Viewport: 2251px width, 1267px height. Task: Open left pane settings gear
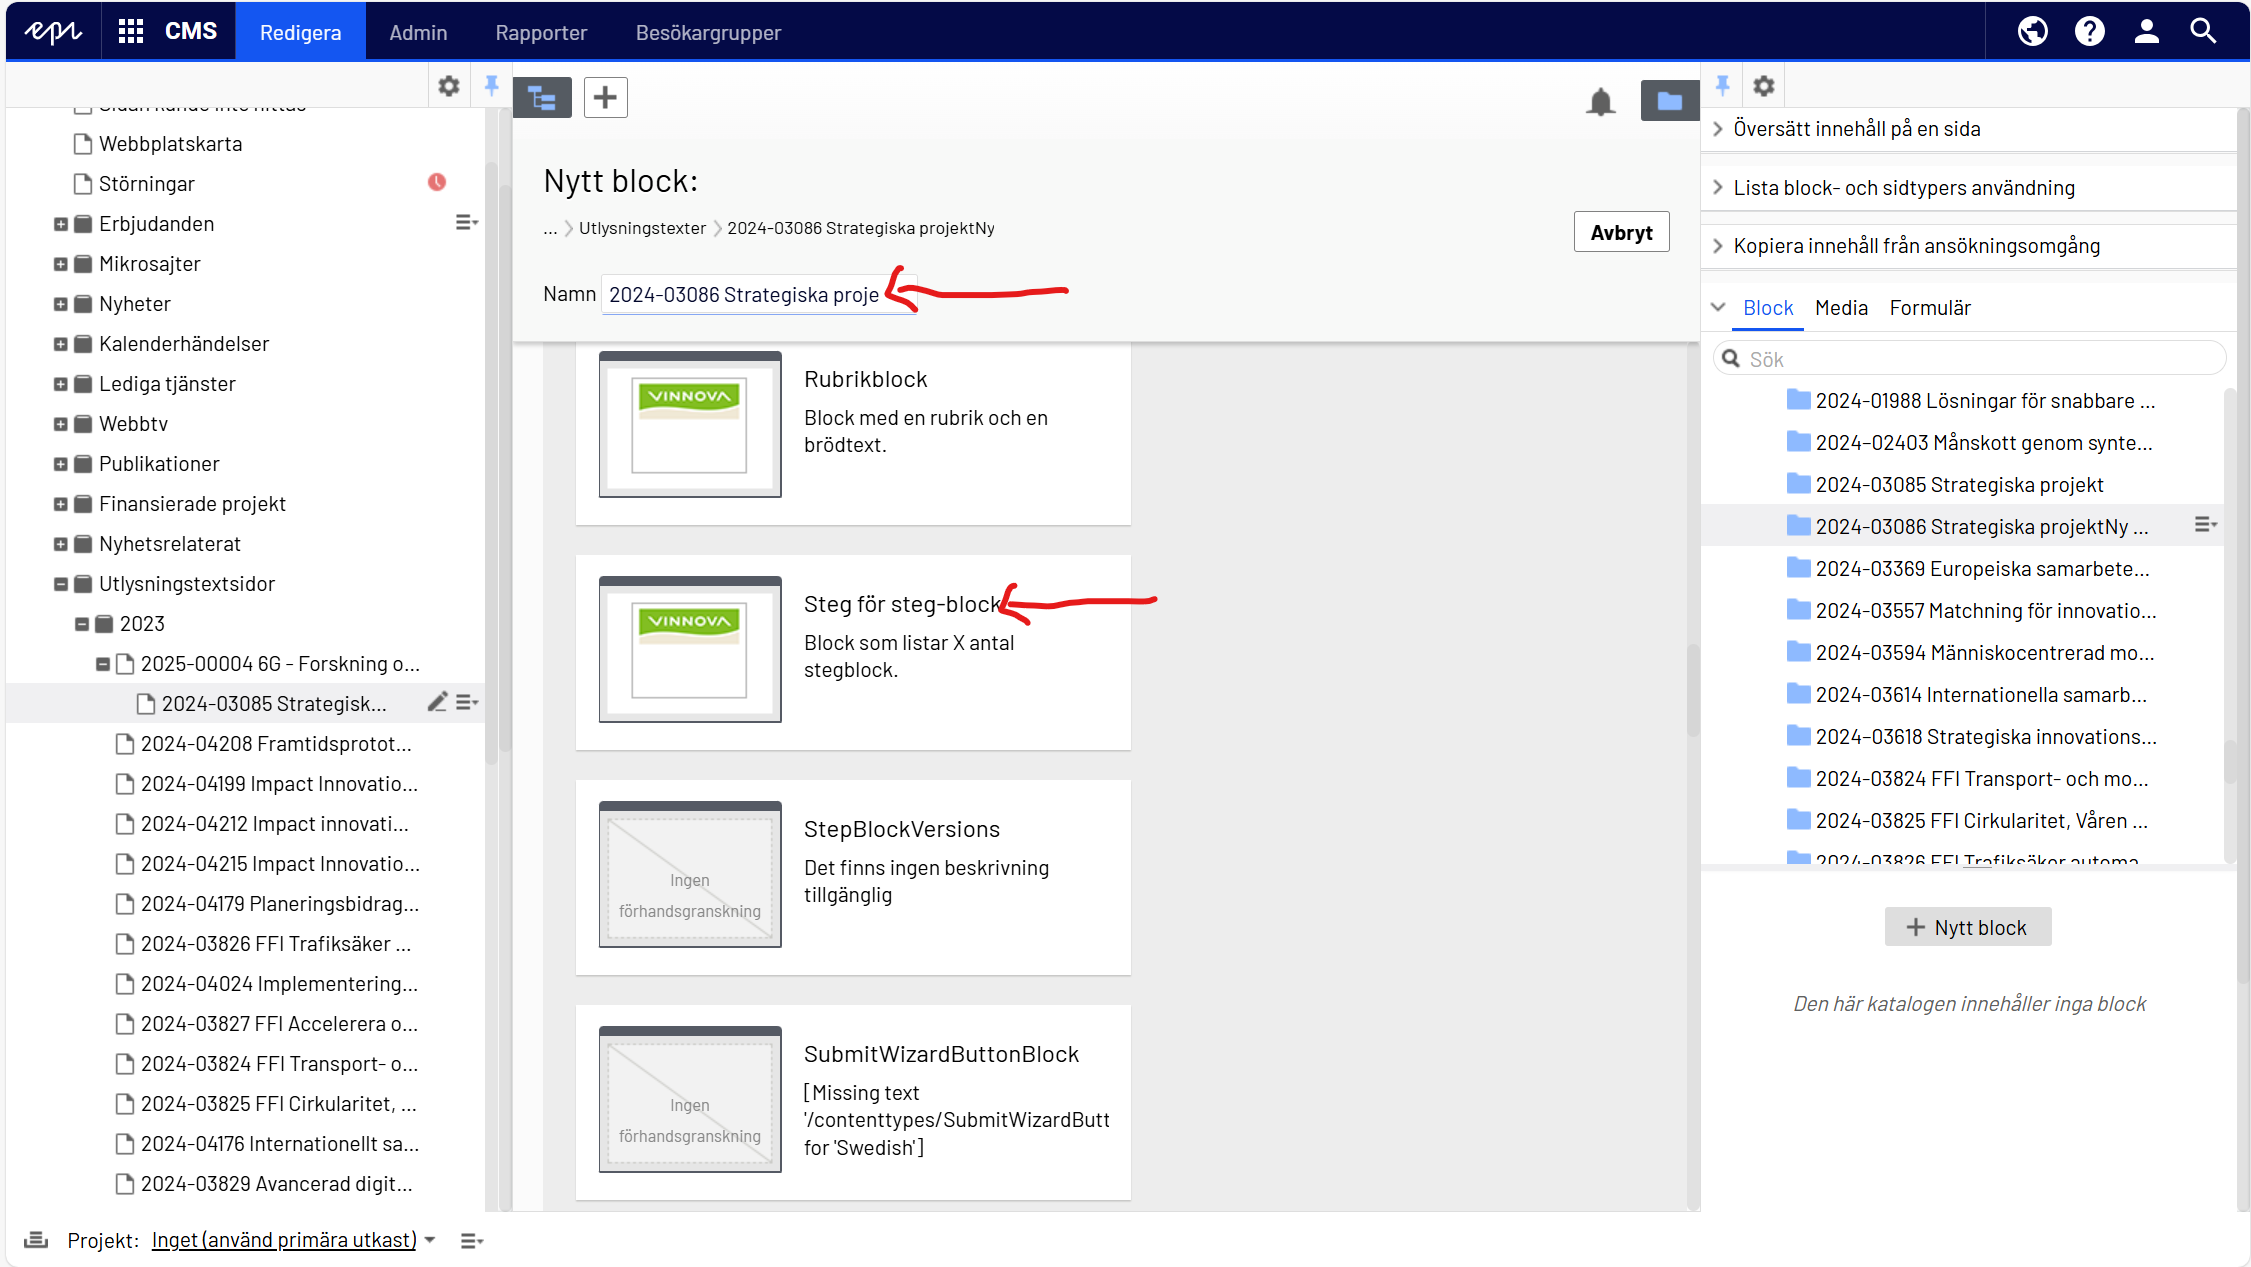click(449, 86)
